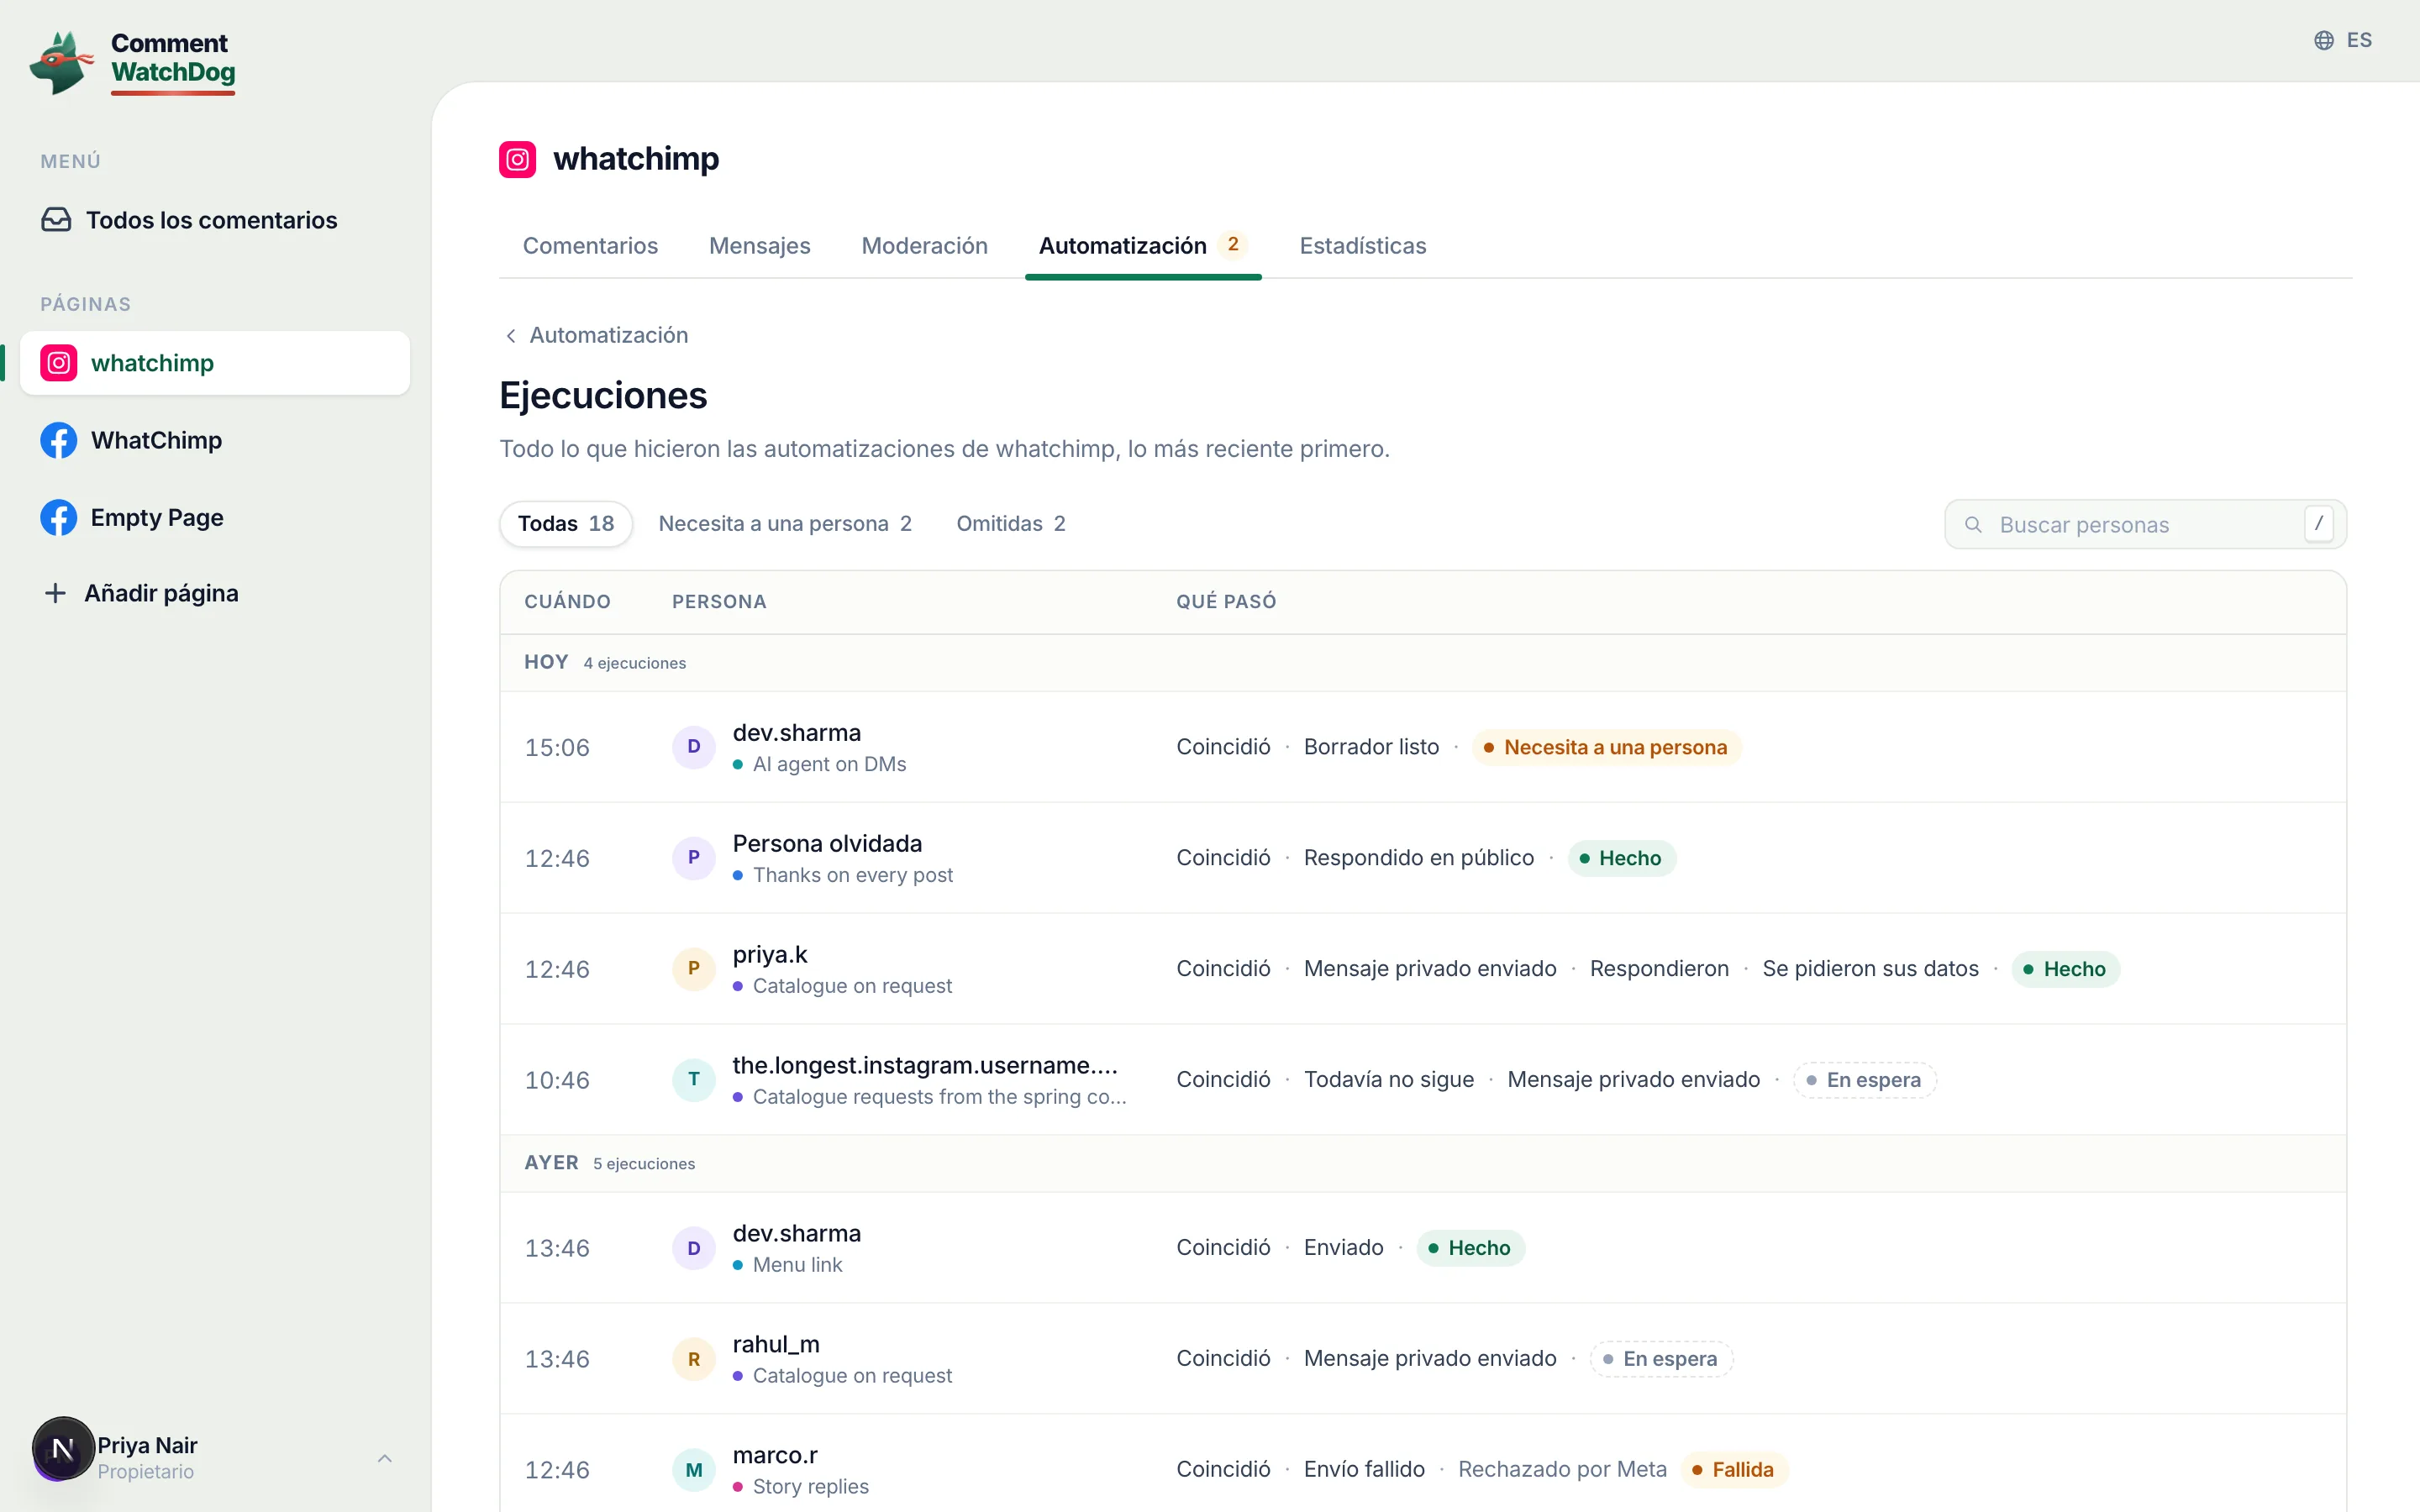The width and height of the screenshot is (2420, 1512).
Task: Switch to the Estadísticas tab
Action: pos(1362,246)
